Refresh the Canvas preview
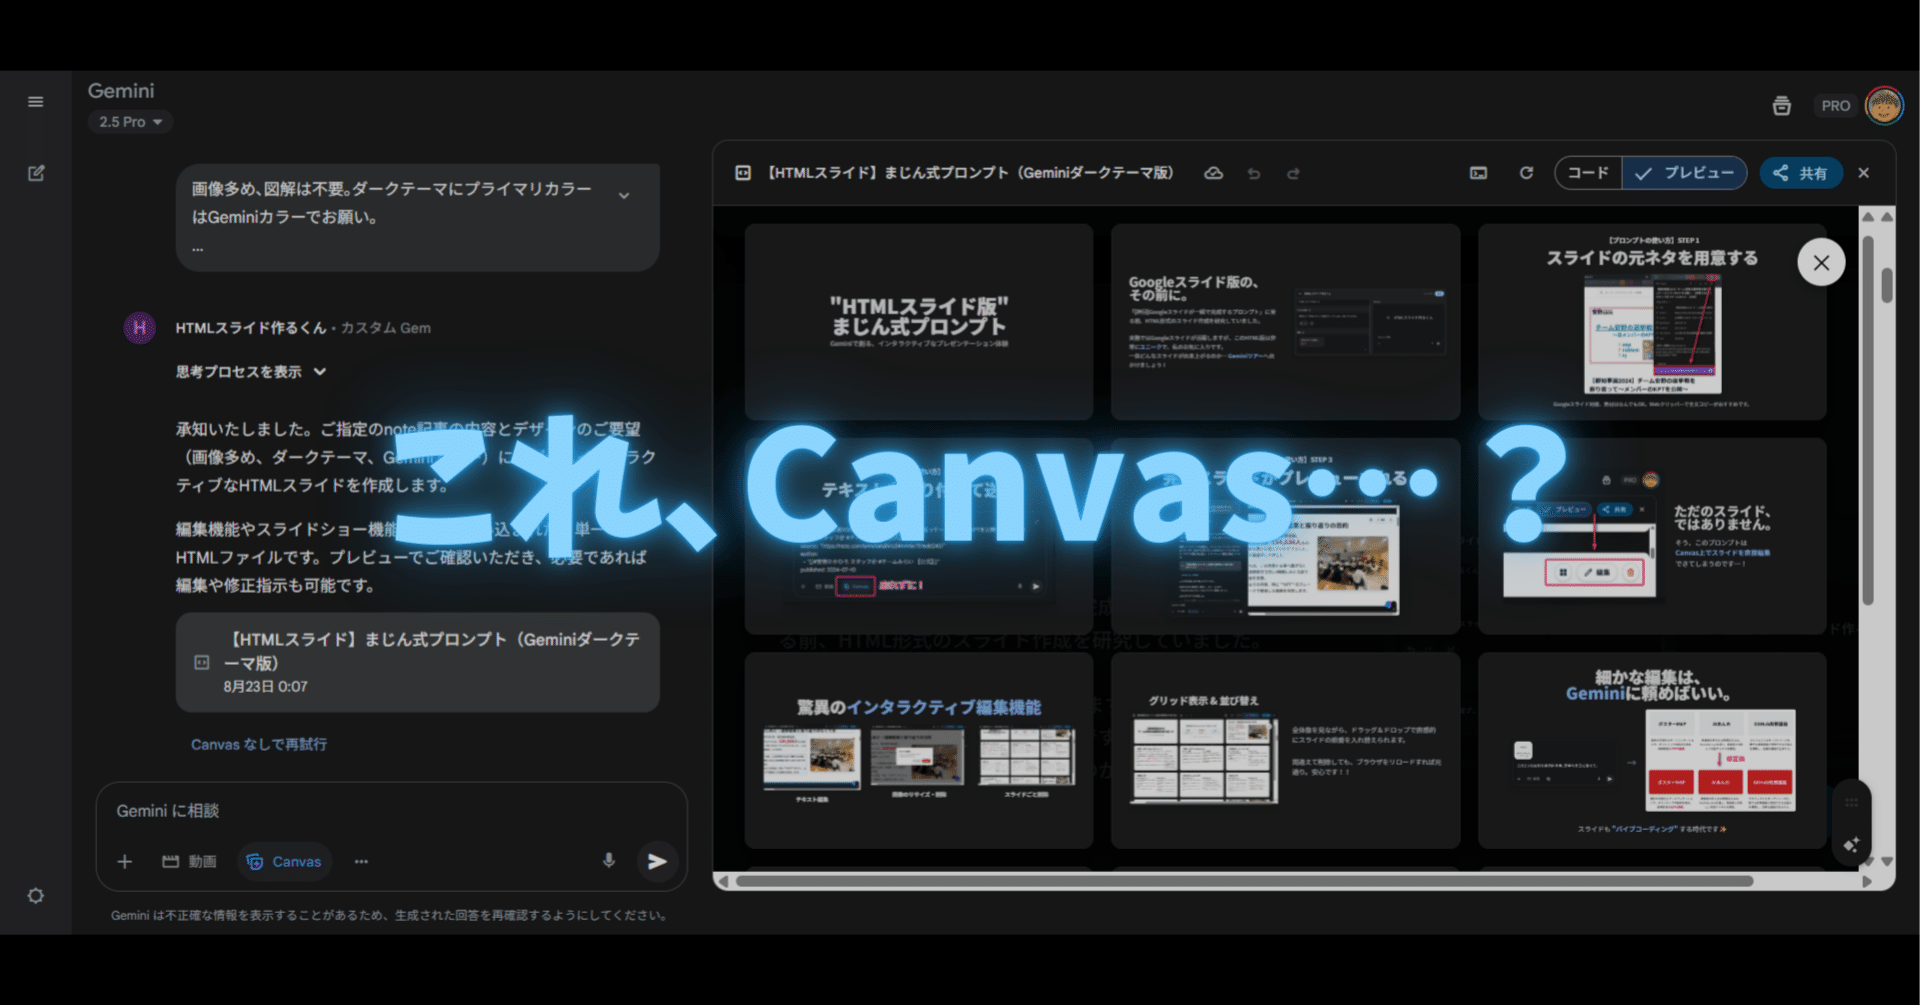Viewport: 1920px width, 1005px height. pos(1525,172)
